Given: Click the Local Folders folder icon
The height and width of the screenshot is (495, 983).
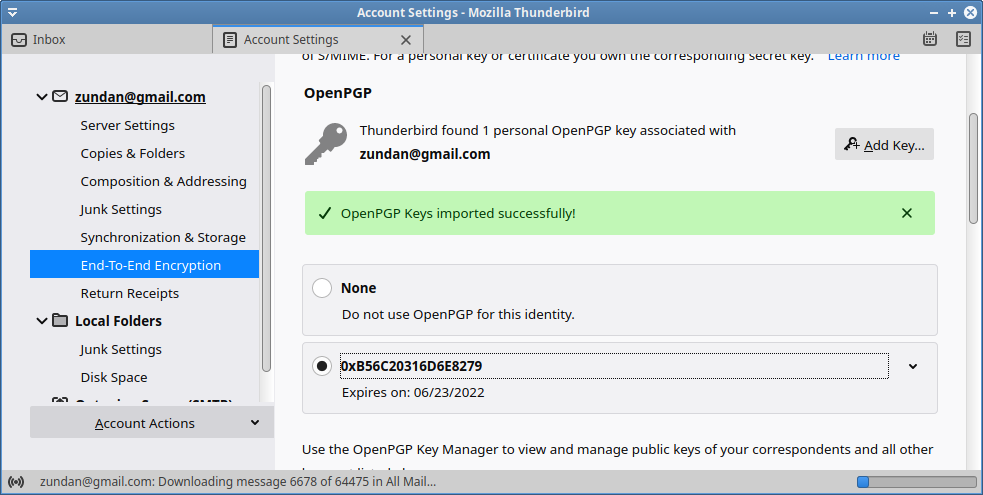Looking at the screenshot, I should tap(60, 321).
